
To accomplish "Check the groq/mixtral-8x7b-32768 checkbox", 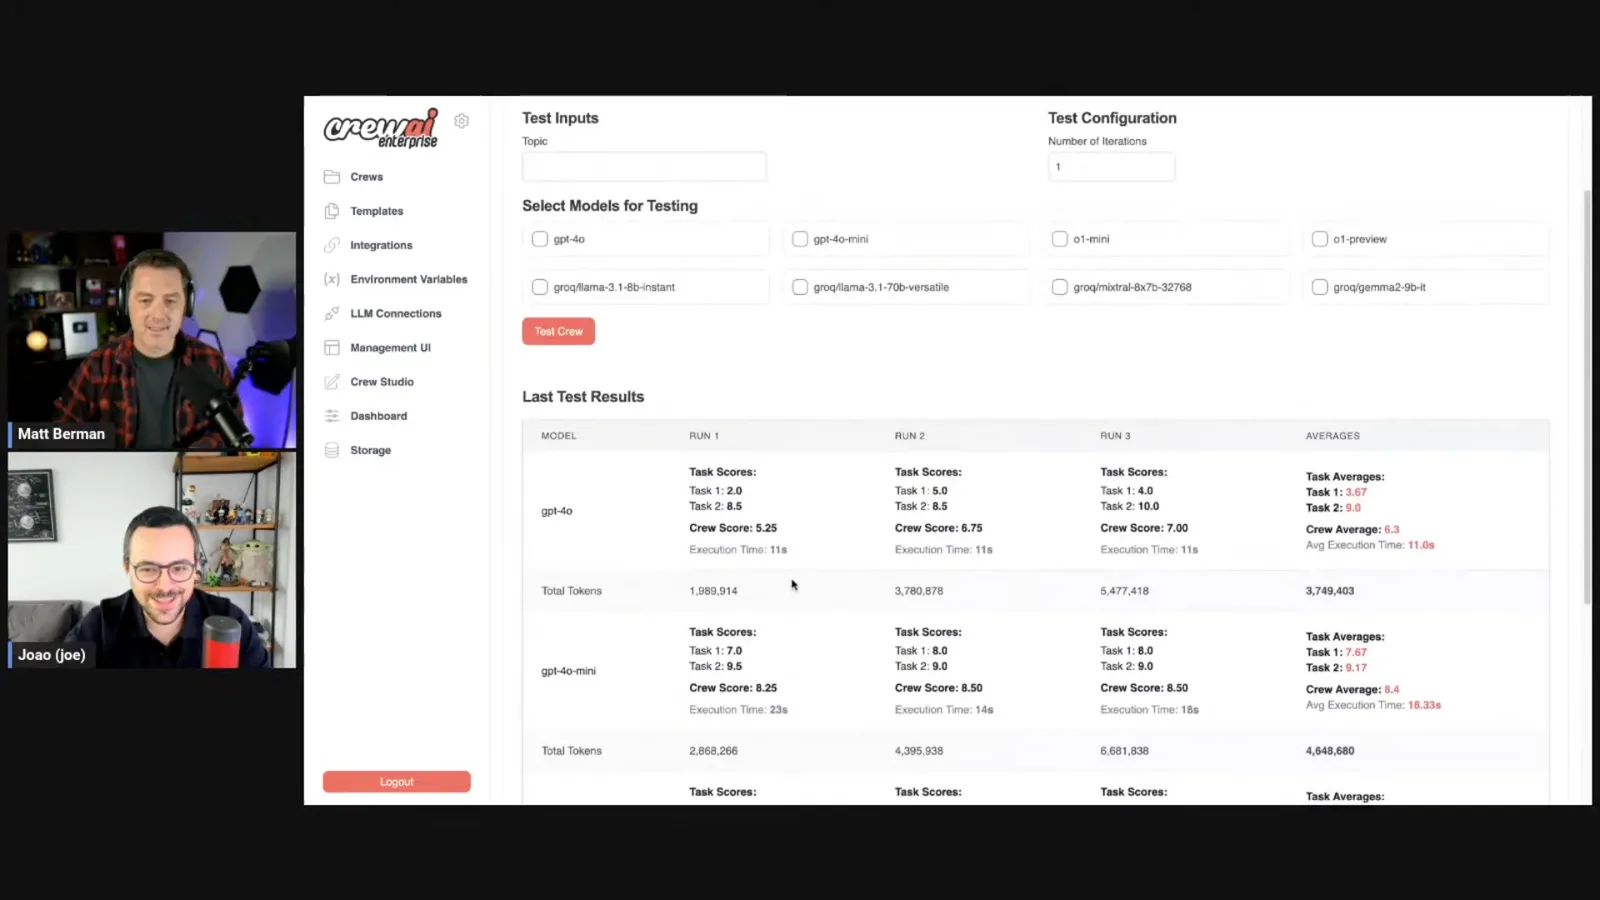I will pyautogui.click(x=1060, y=287).
